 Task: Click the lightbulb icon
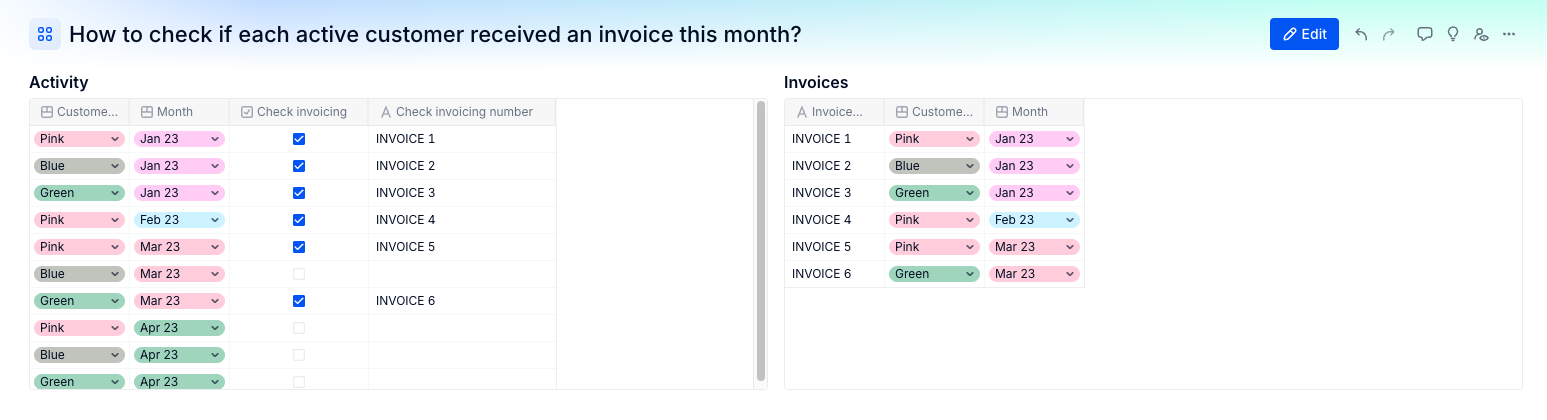(1453, 34)
